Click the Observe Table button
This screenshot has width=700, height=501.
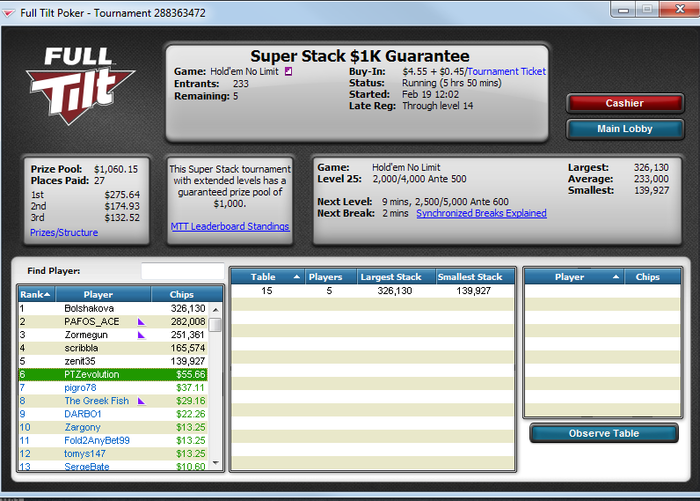tap(604, 433)
